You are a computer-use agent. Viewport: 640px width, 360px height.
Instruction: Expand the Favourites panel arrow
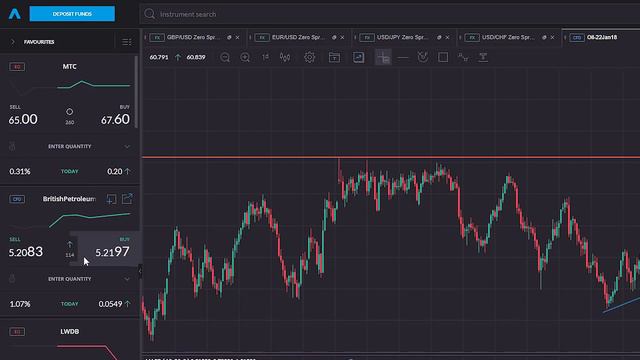[13, 42]
